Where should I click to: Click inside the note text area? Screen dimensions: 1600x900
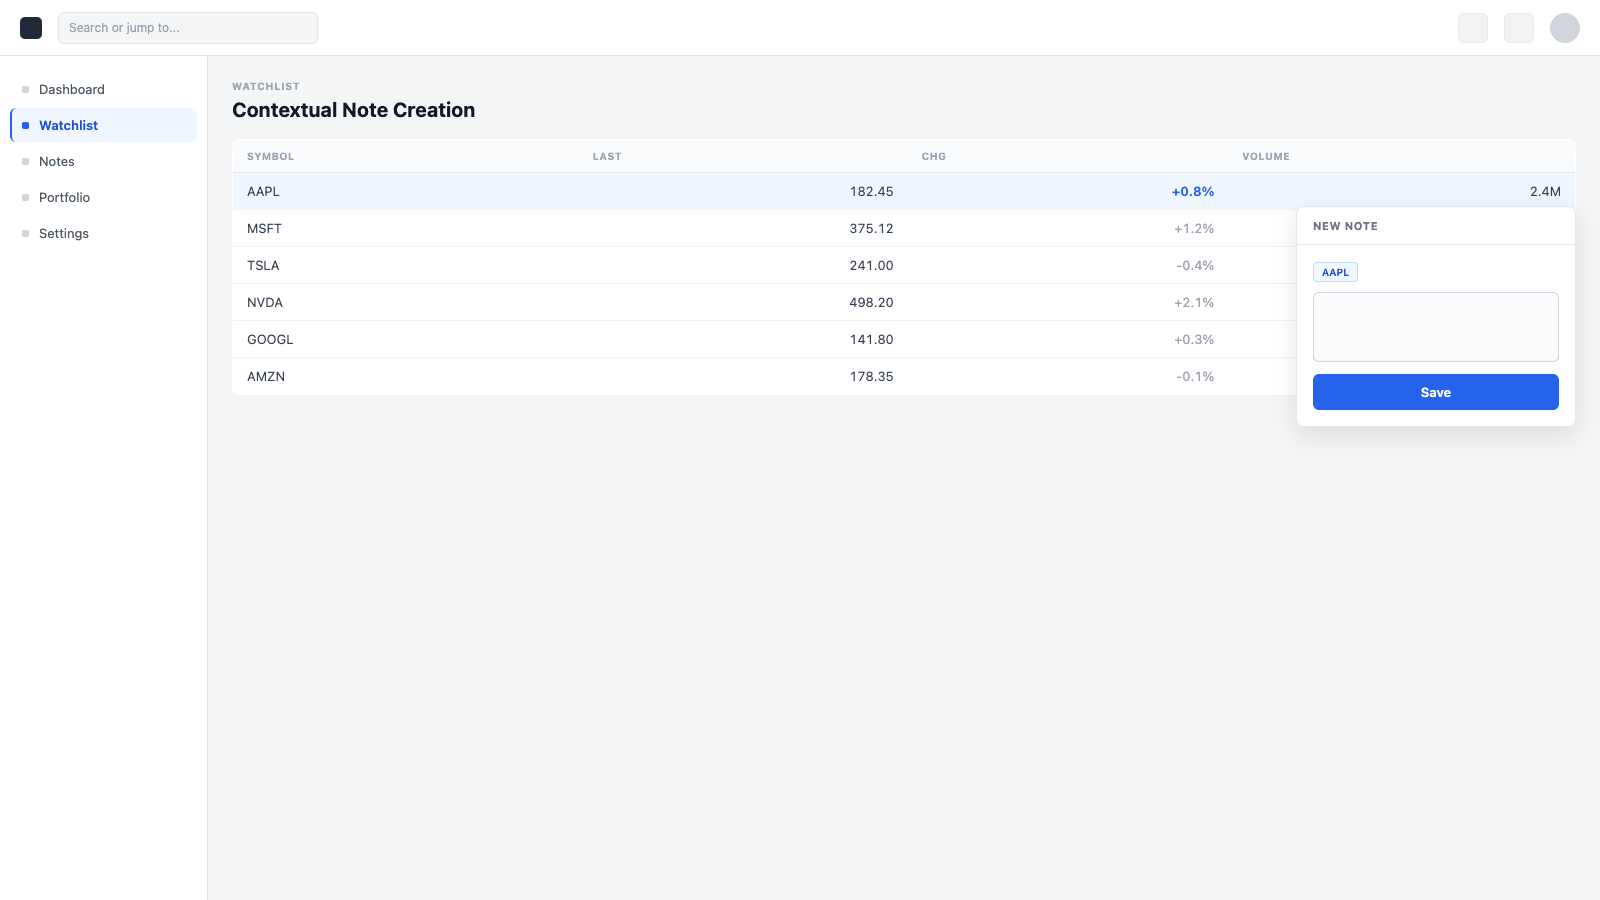pos(1435,327)
